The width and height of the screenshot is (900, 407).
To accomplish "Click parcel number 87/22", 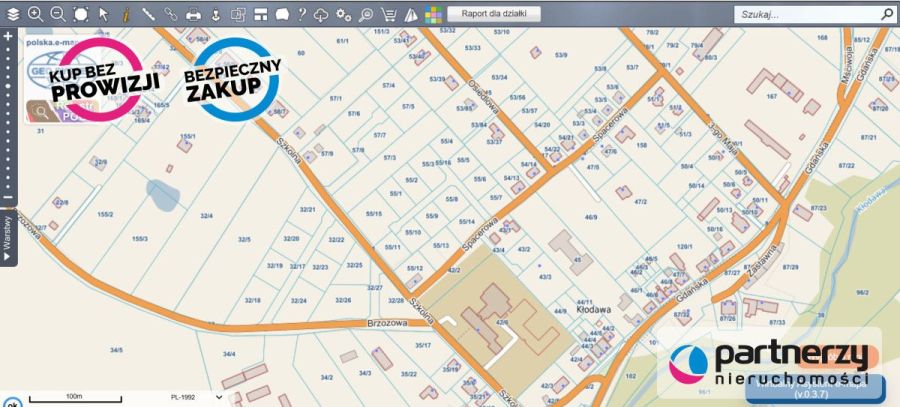I will click(847, 165).
